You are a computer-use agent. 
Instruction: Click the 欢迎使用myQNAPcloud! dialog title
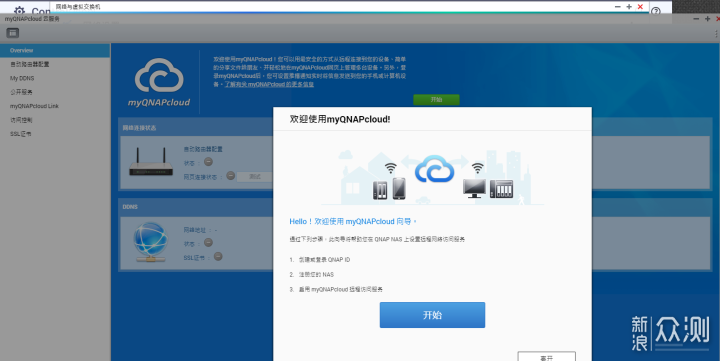pos(340,119)
